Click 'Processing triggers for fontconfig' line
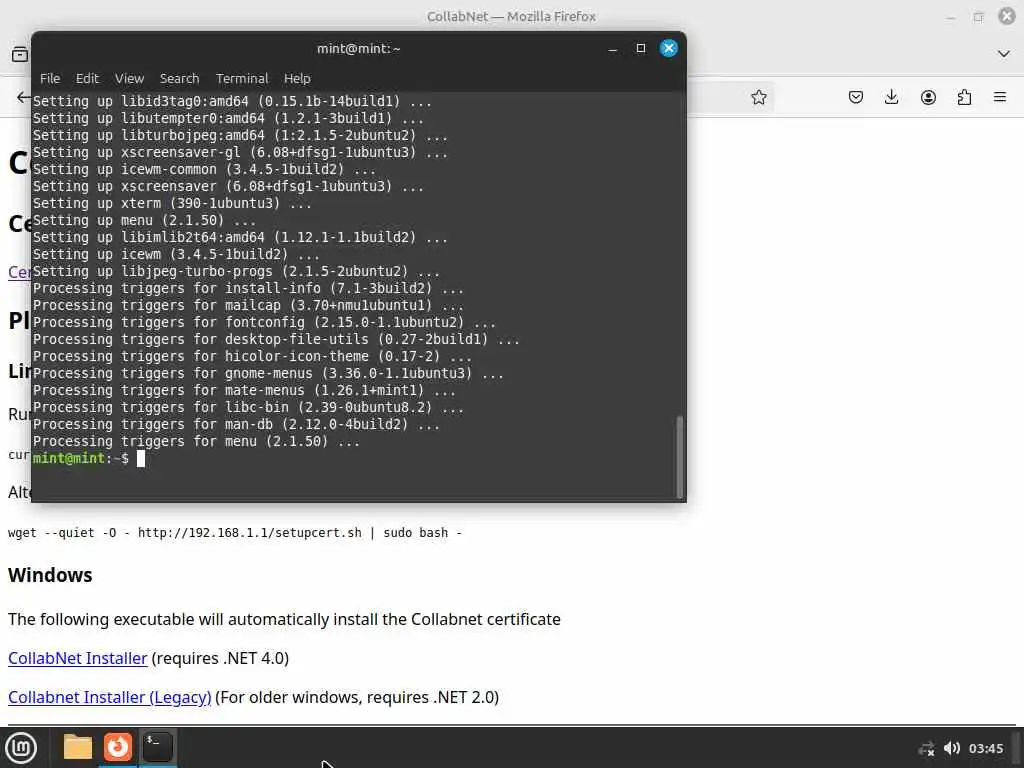The width and height of the screenshot is (1024, 768). click(264, 323)
